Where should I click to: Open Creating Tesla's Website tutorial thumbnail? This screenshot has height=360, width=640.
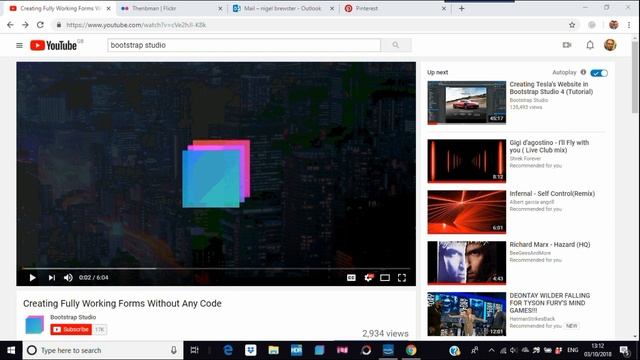point(467,102)
